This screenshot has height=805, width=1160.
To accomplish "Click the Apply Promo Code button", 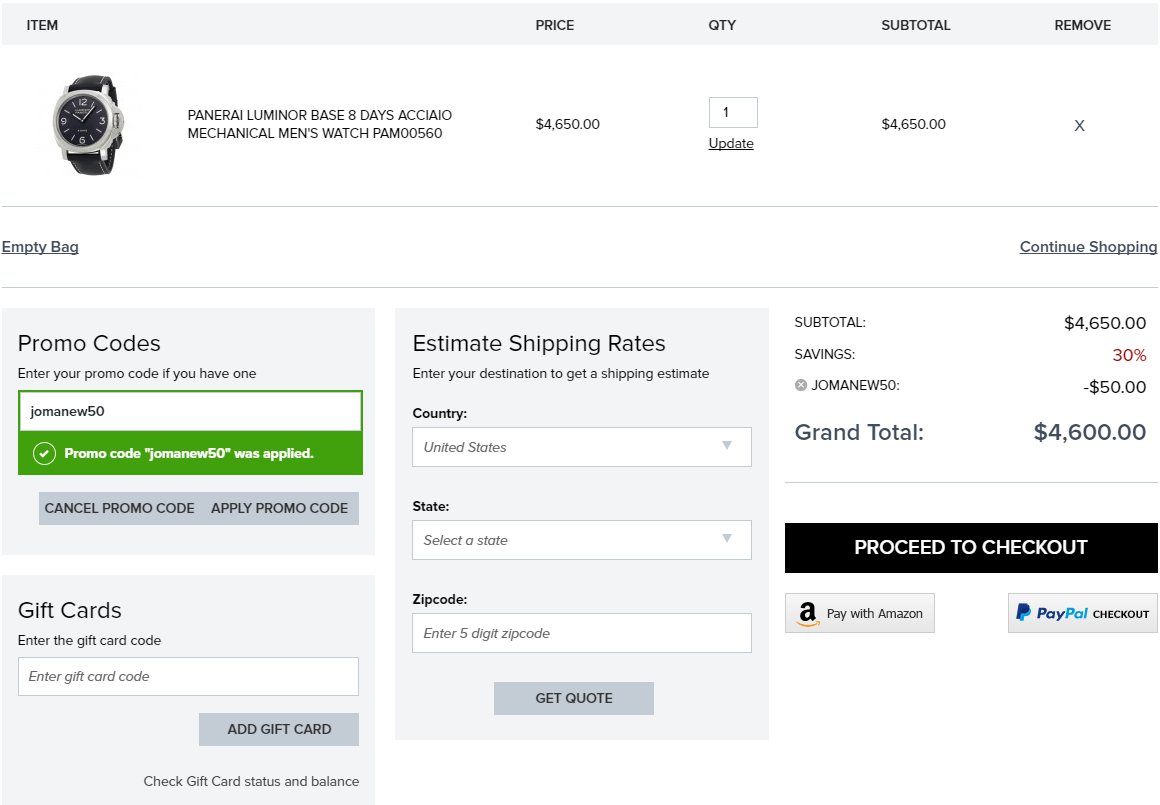I will (280, 508).
